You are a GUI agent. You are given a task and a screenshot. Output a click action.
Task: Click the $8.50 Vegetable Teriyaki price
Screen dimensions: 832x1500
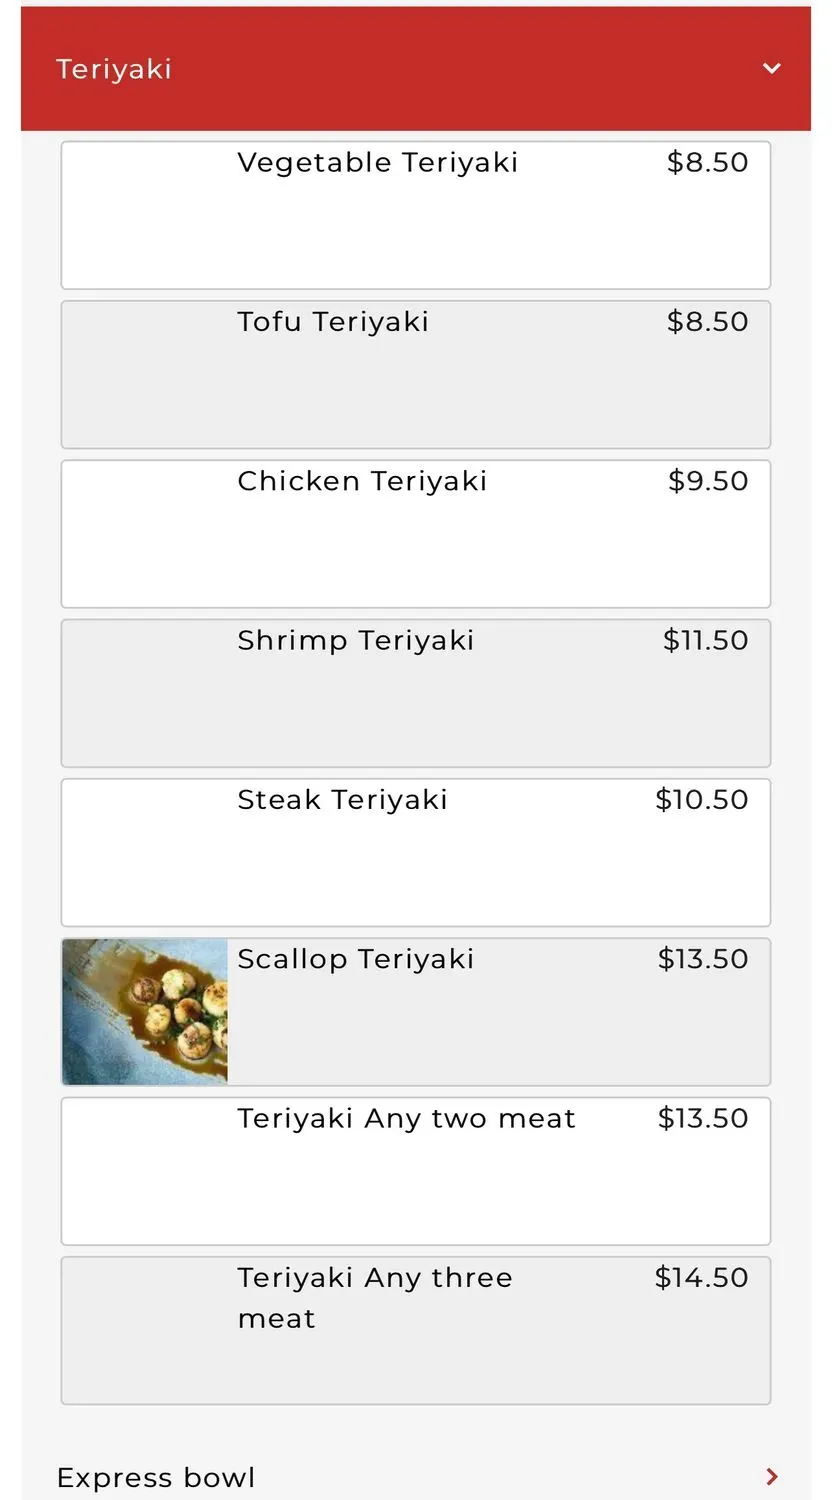[x=707, y=162]
